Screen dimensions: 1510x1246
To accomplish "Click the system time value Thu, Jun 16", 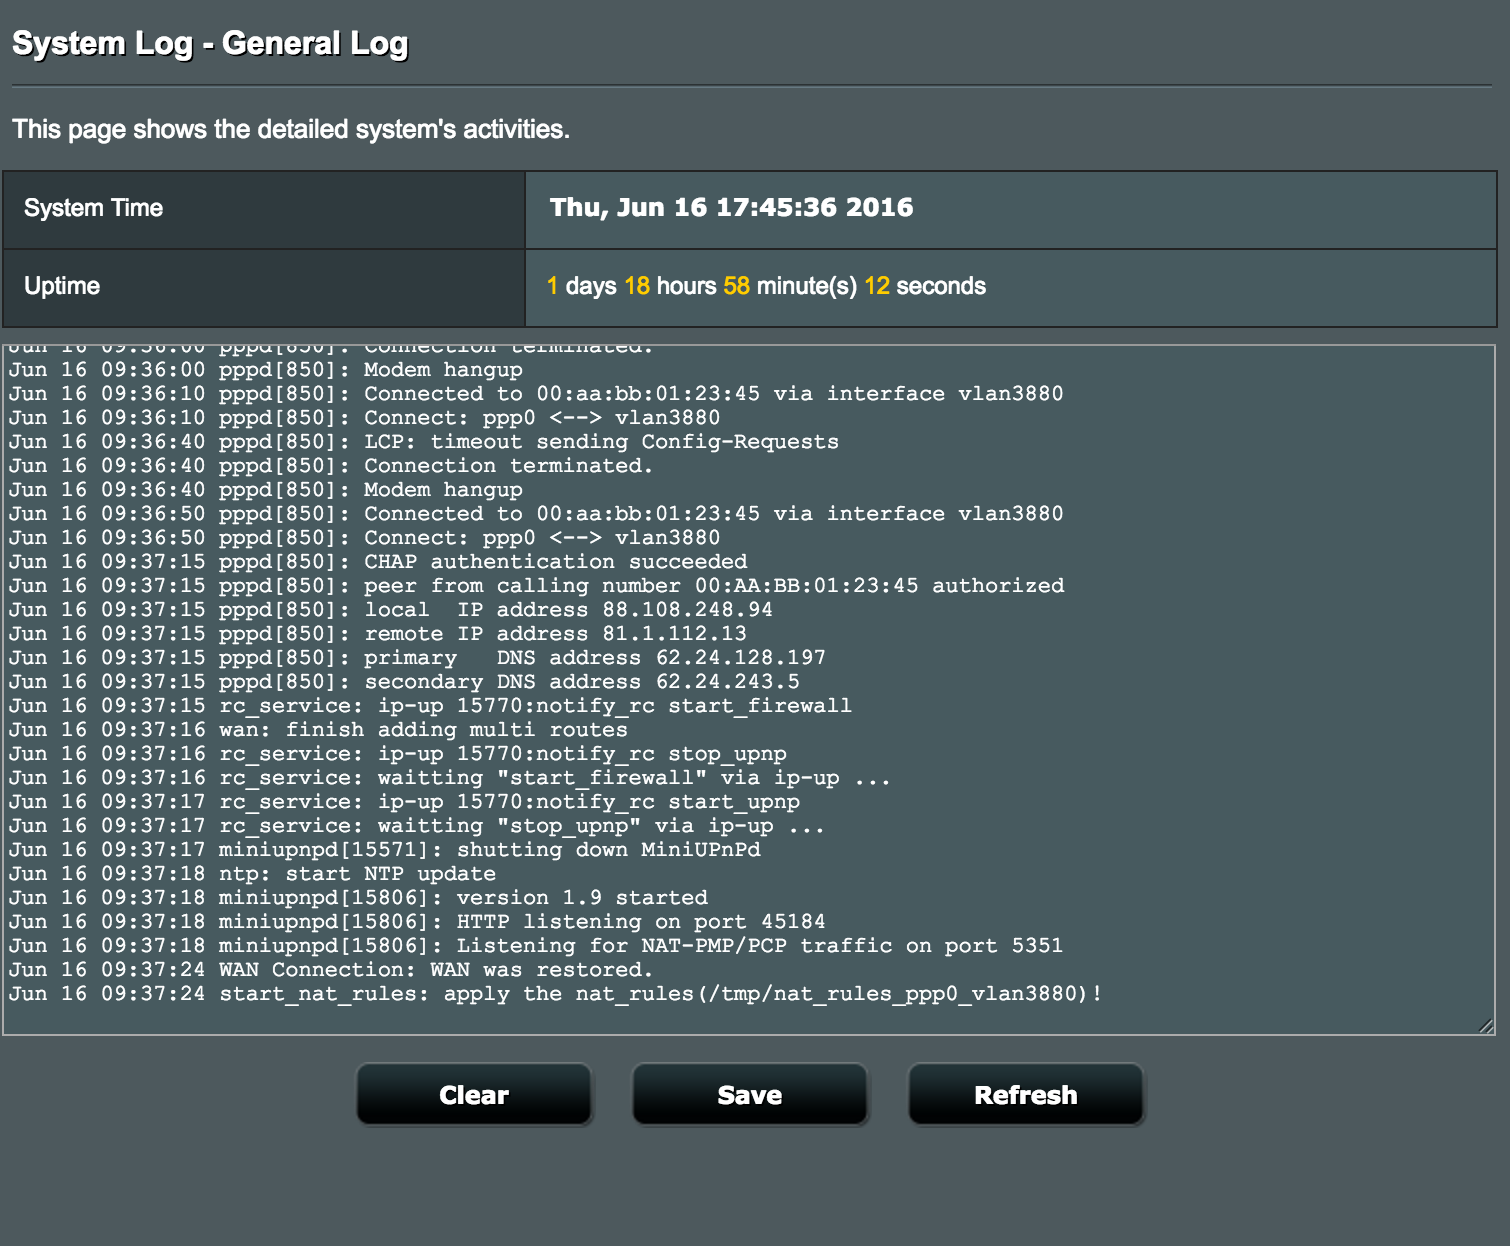I will (731, 208).
